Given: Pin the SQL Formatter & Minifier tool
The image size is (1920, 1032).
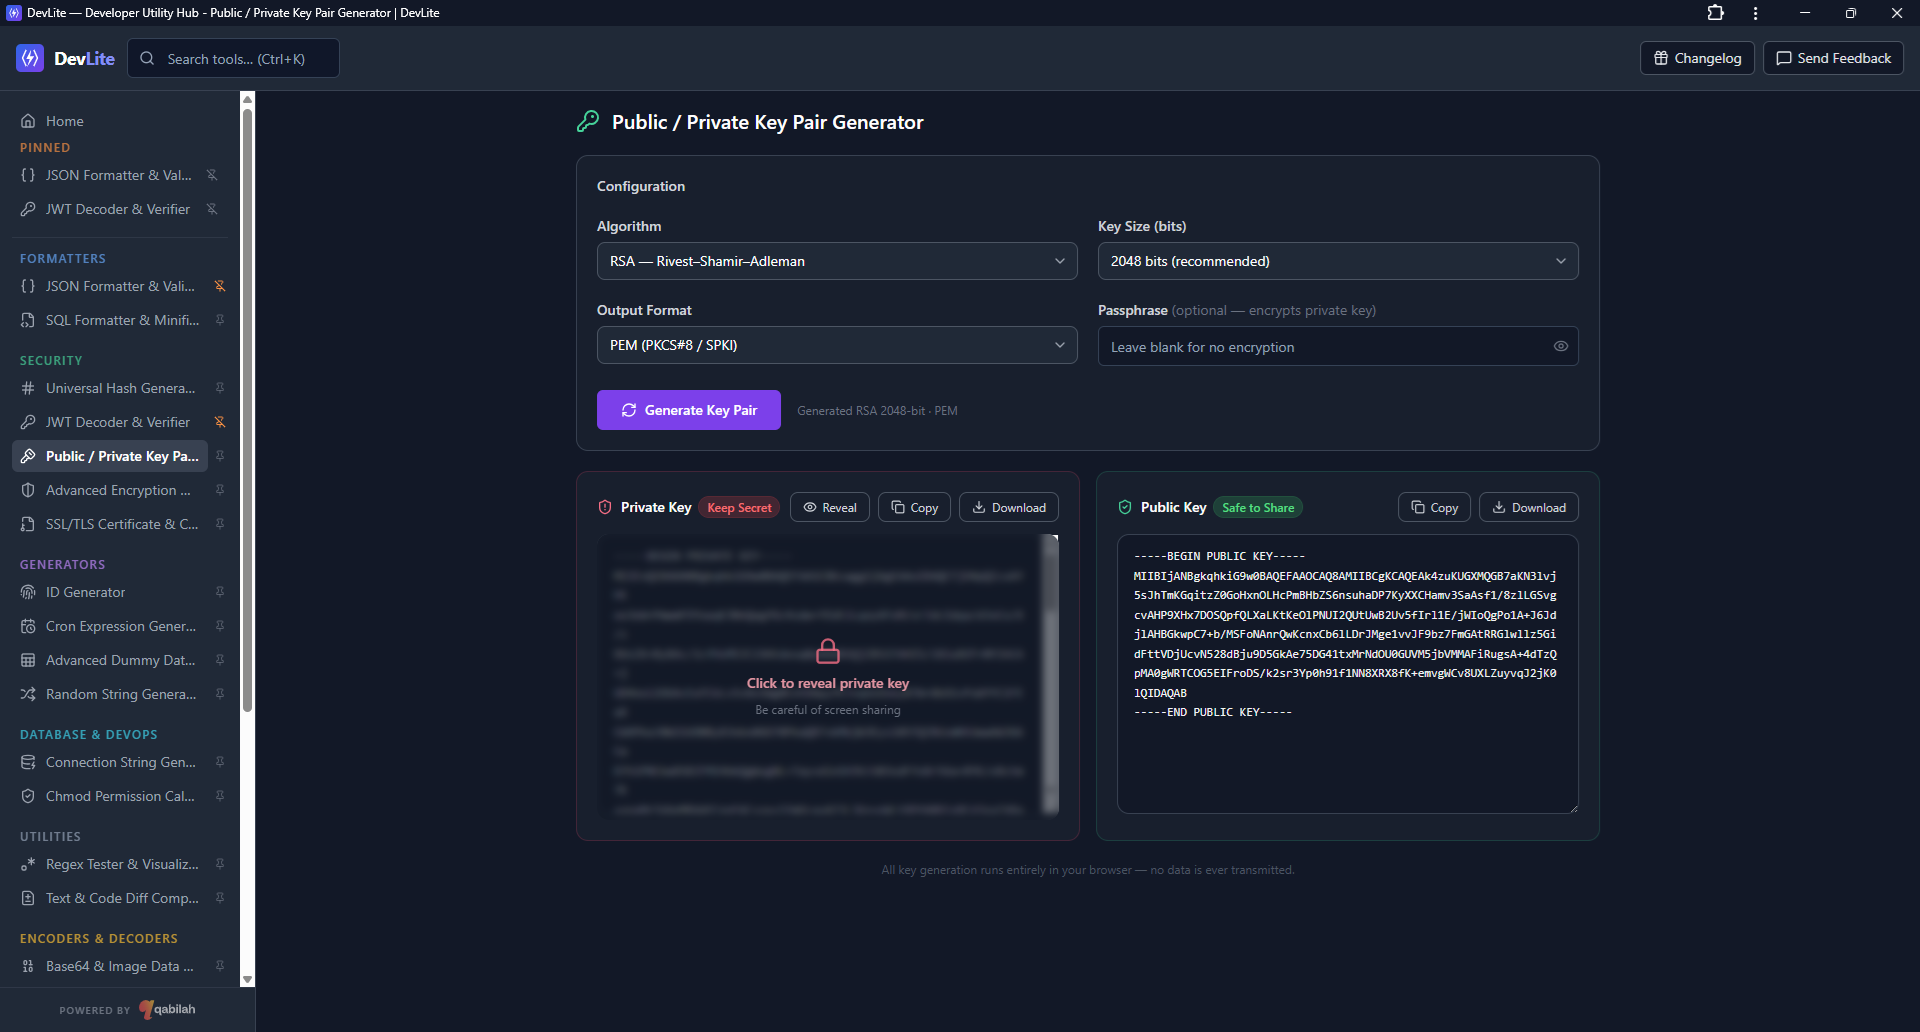Looking at the screenshot, I should (220, 320).
